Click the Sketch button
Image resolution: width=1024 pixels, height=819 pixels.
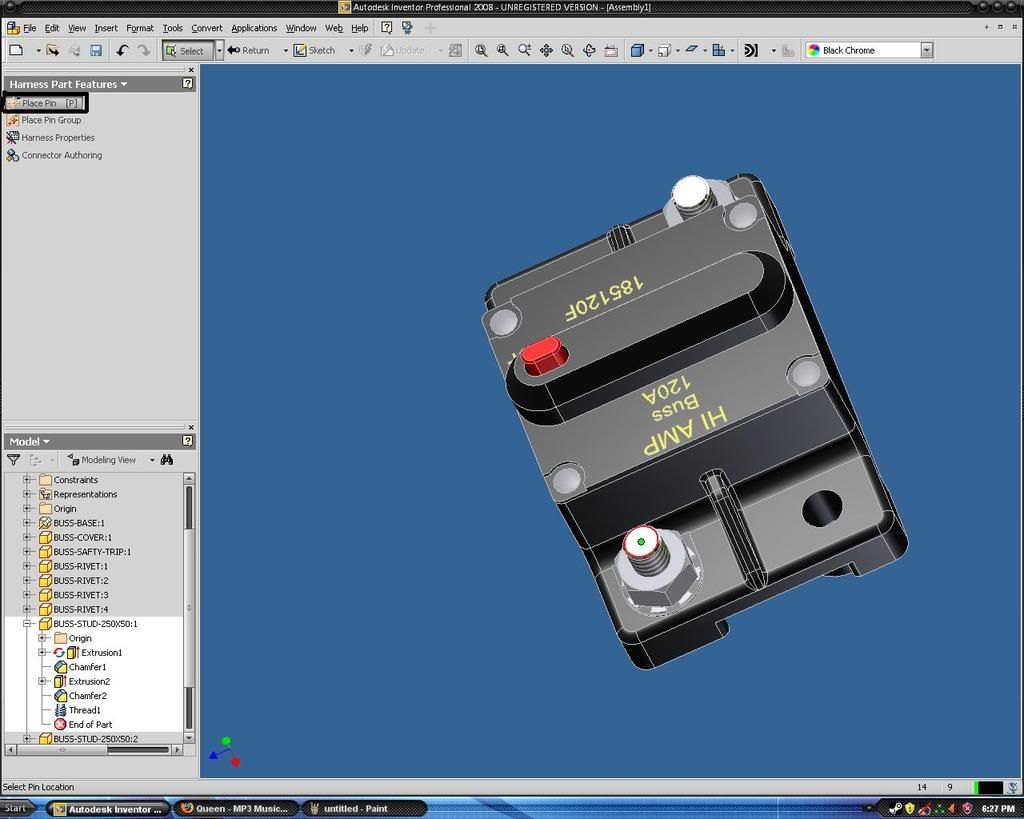[315, 50]
